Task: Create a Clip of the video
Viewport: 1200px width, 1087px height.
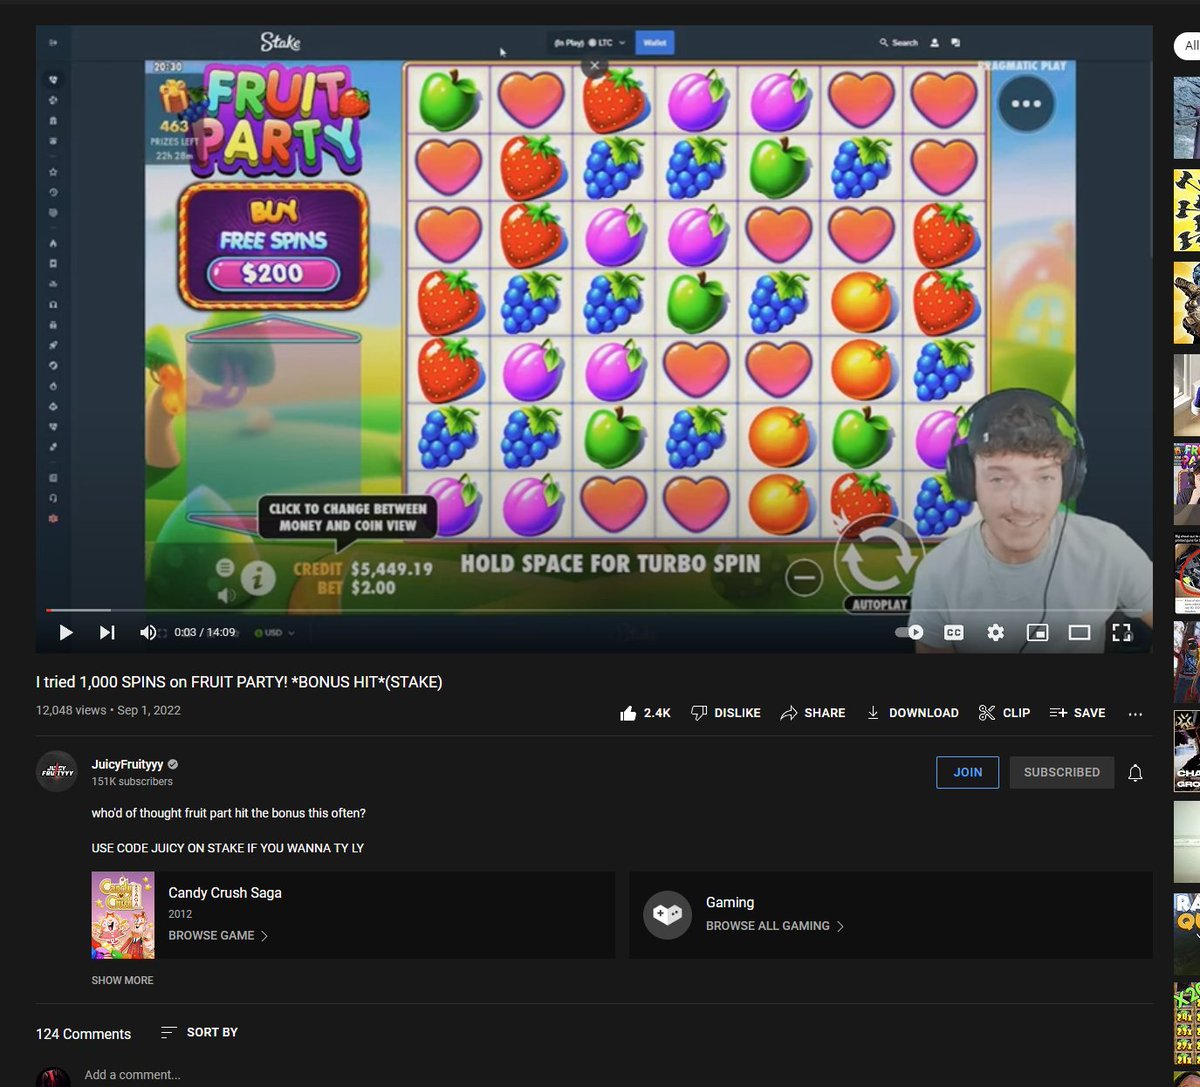Action: point(1004,713)
